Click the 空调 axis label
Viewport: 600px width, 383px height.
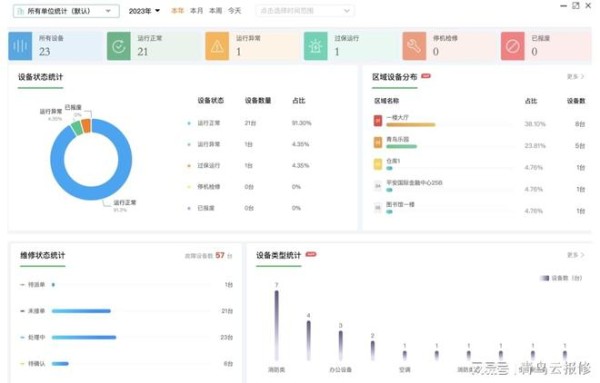click(x=404, y=370)
